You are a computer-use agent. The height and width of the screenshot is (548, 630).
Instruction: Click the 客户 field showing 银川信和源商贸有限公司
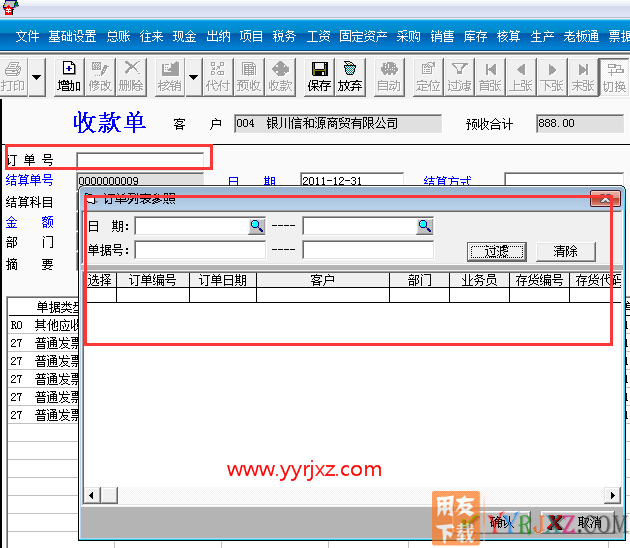point(338,123)
